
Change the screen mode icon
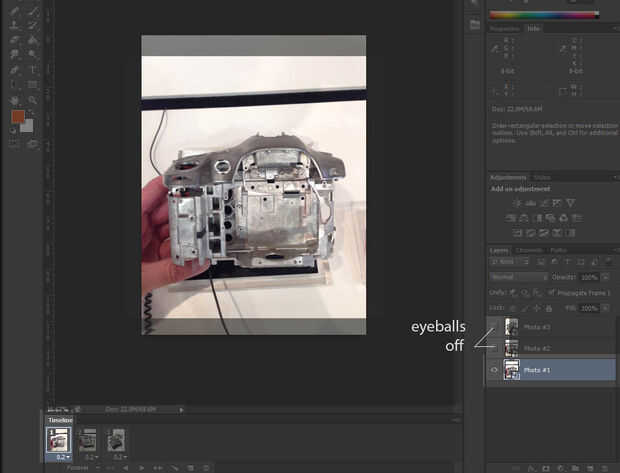pos(33,144)
